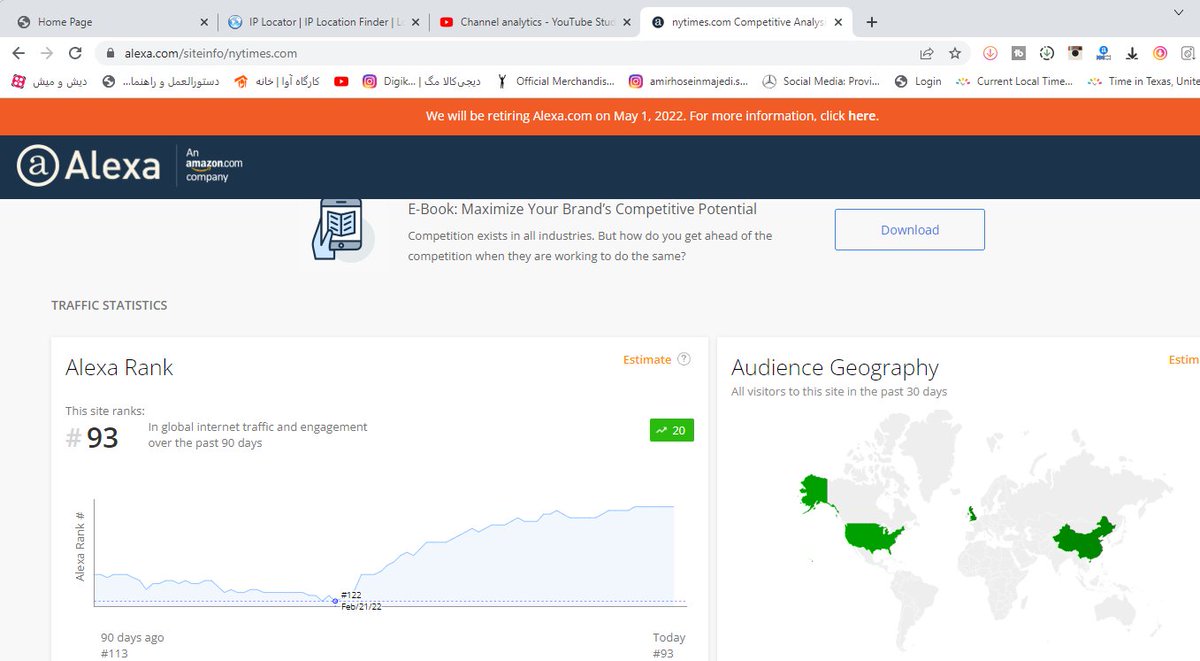Open the Current Local Time bookmark

(1014, 81)
